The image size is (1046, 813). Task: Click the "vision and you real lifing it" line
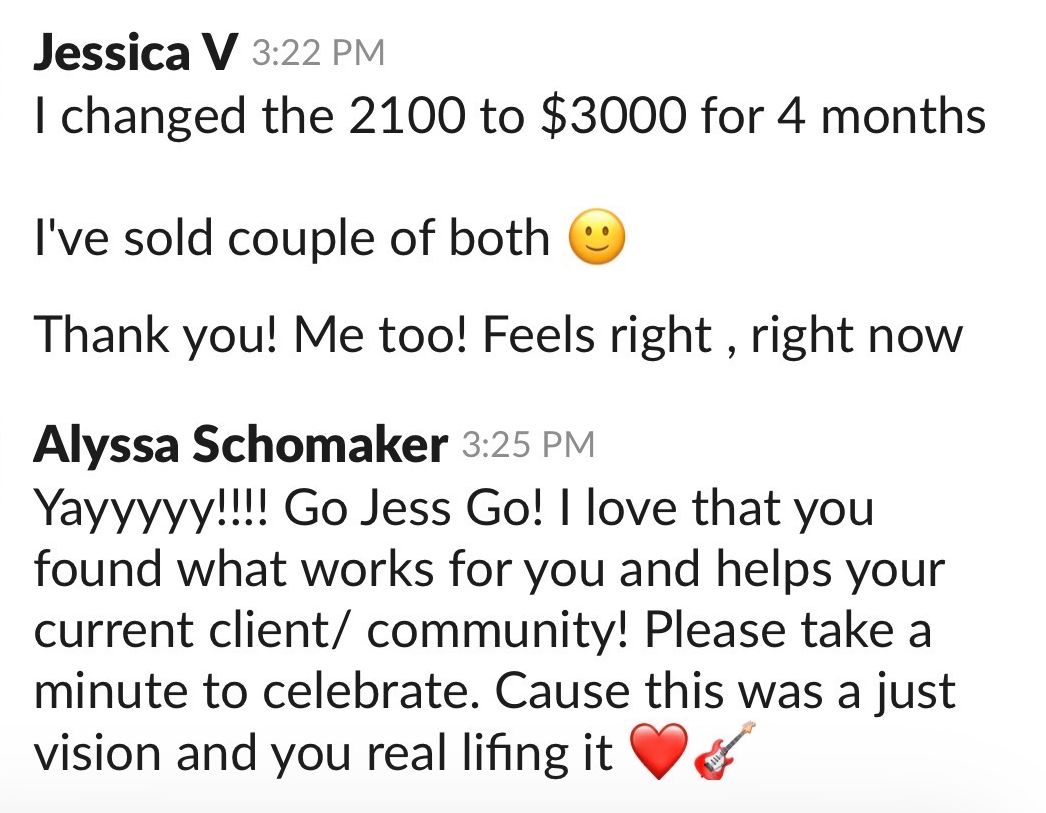(x=323, y=752)
